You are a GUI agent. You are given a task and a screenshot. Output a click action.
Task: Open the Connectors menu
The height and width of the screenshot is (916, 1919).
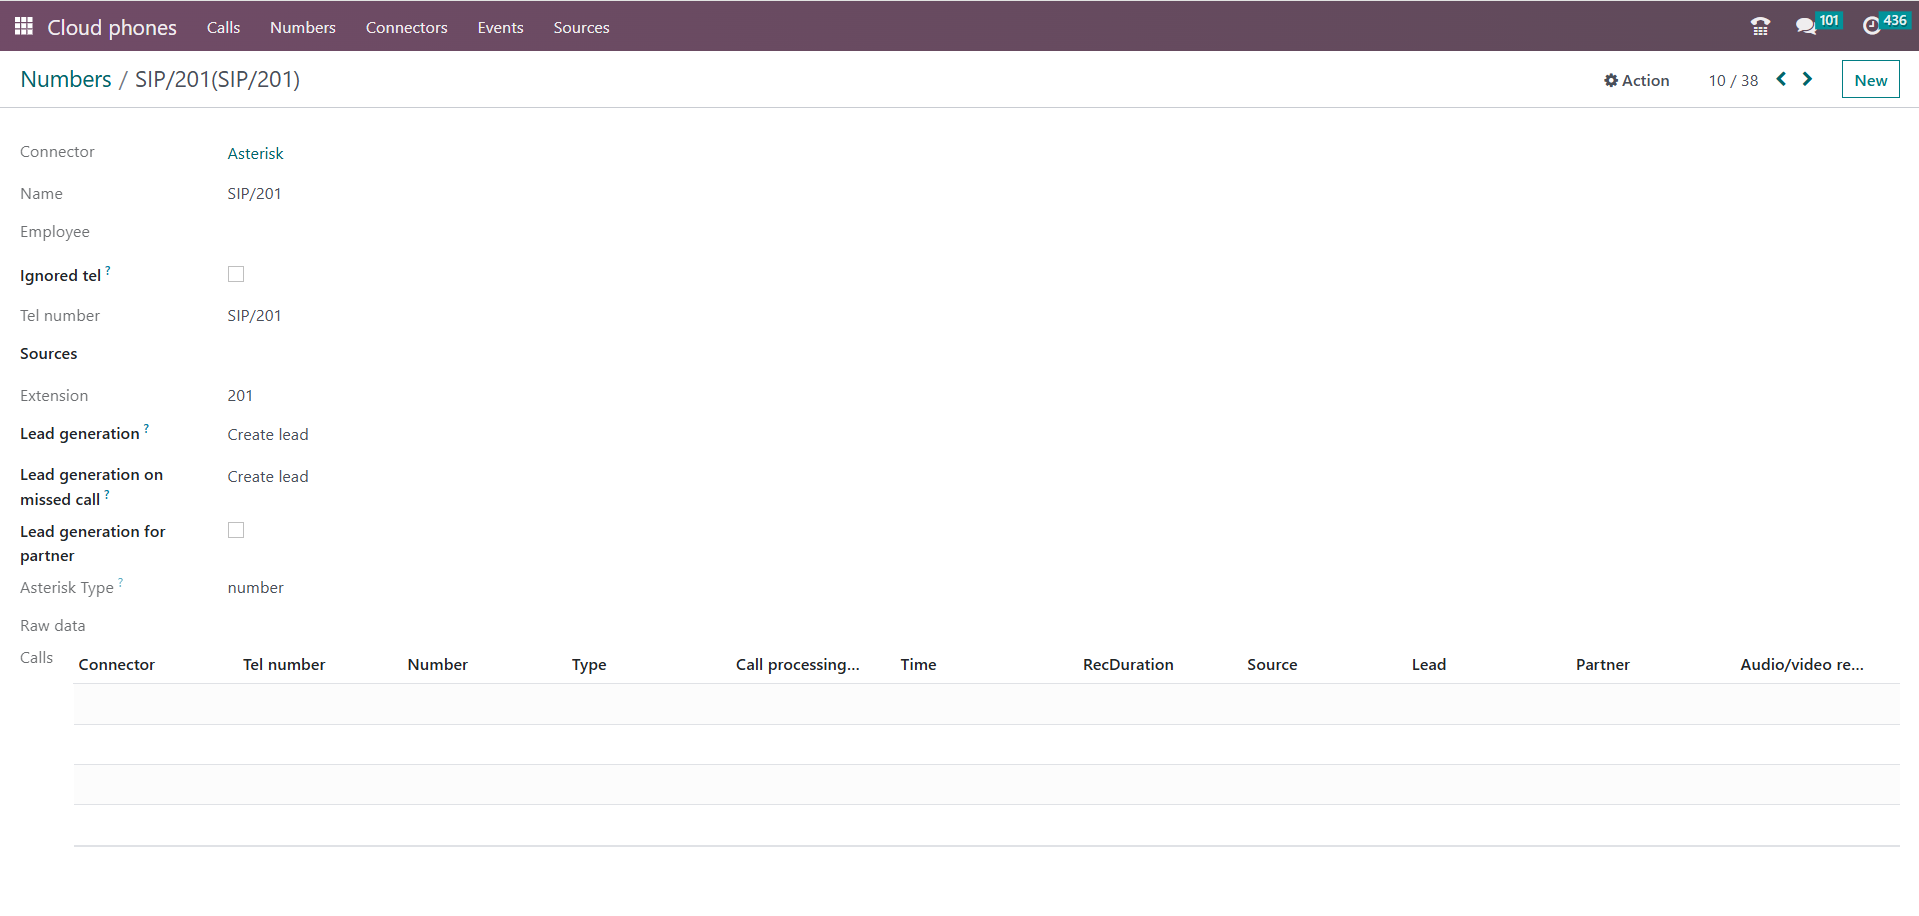pos(406,27)
